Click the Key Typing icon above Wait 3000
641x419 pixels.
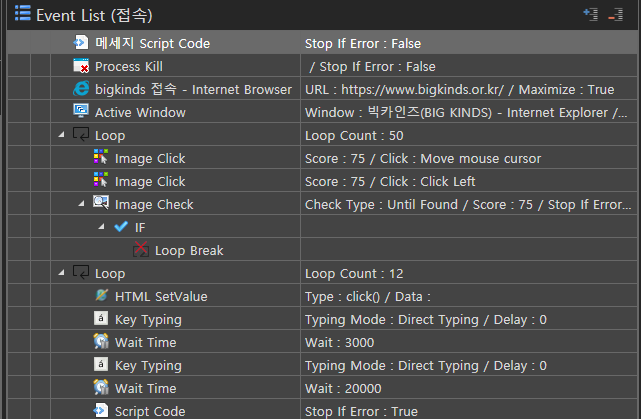(101, 318)
